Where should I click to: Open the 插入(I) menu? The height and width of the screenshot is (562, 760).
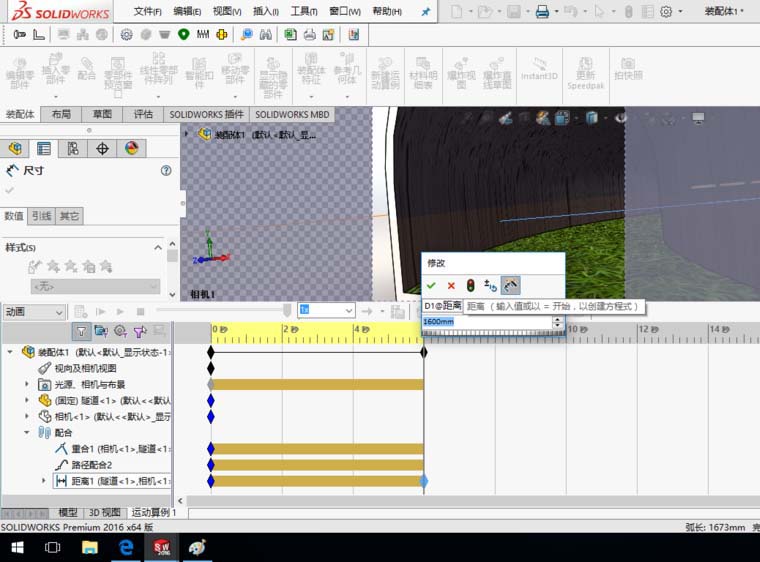point(266,11)
